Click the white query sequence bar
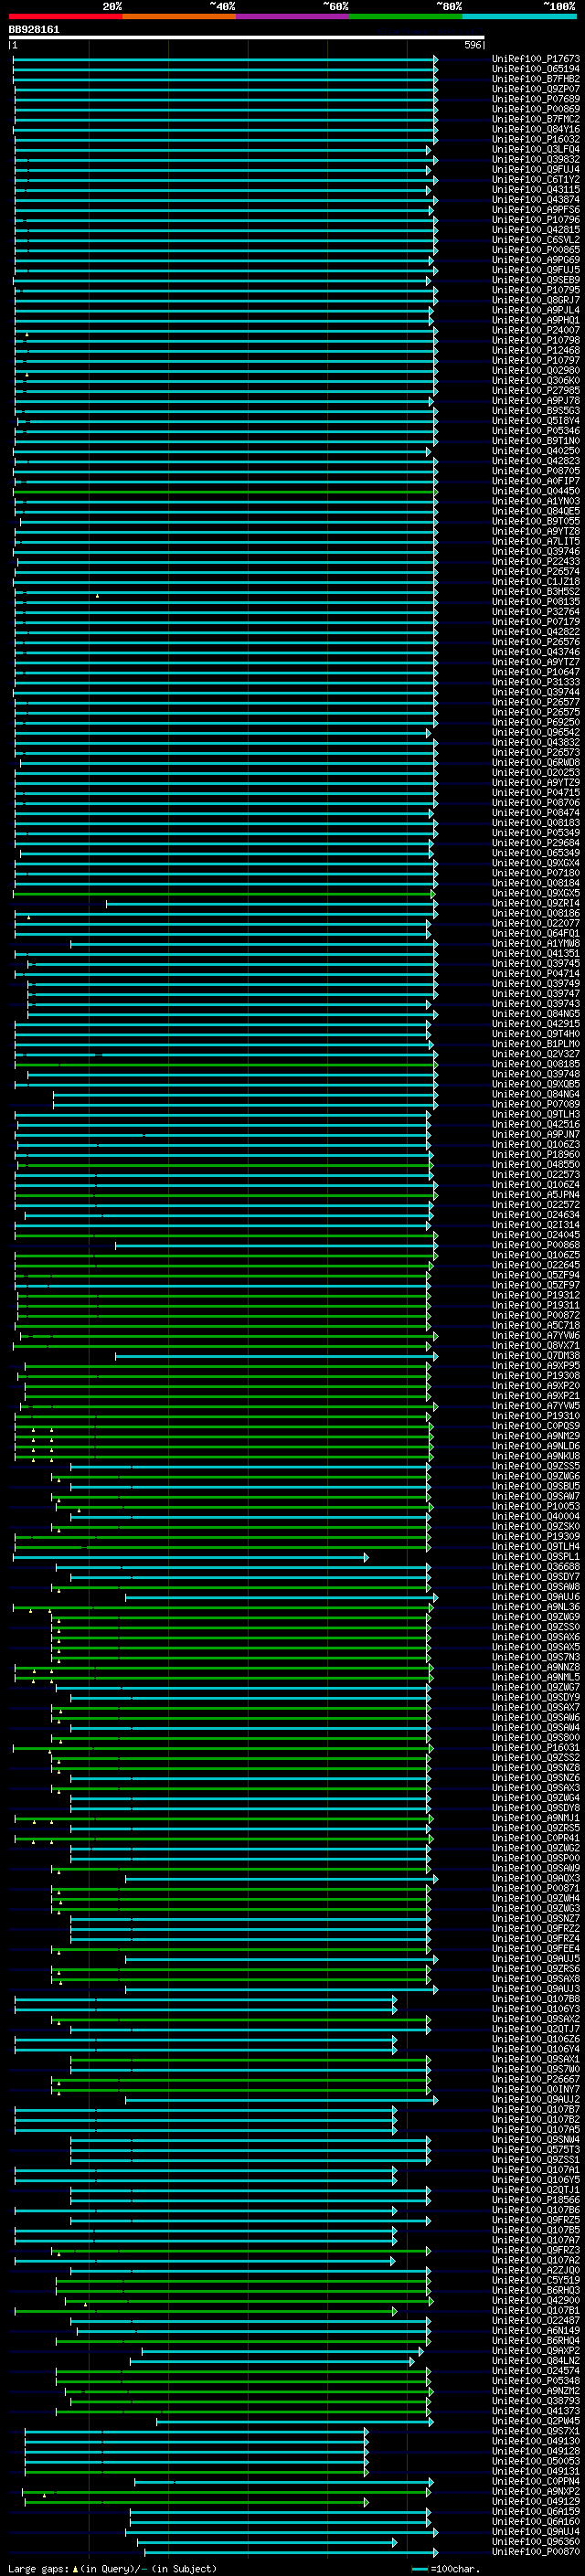The height and width of the screenshot is (2576, 585). click(x=247, y=38)
